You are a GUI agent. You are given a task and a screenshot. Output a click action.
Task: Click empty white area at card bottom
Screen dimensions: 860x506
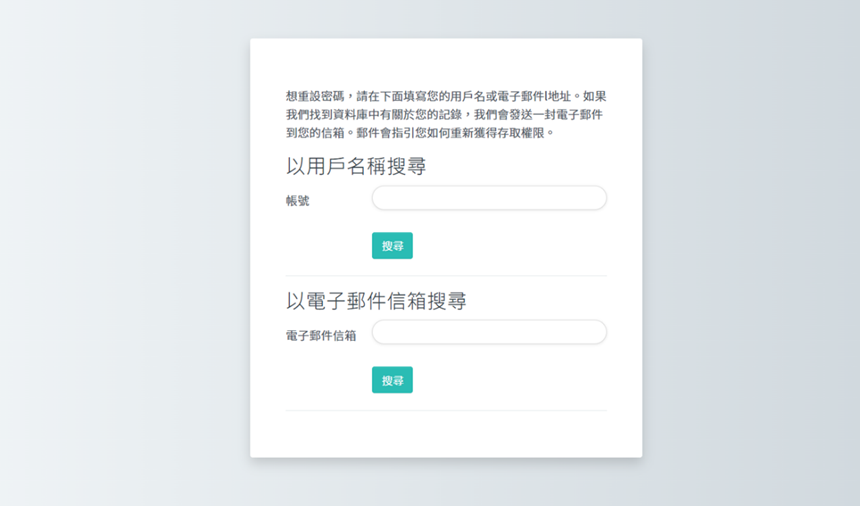tap(446, 435)
